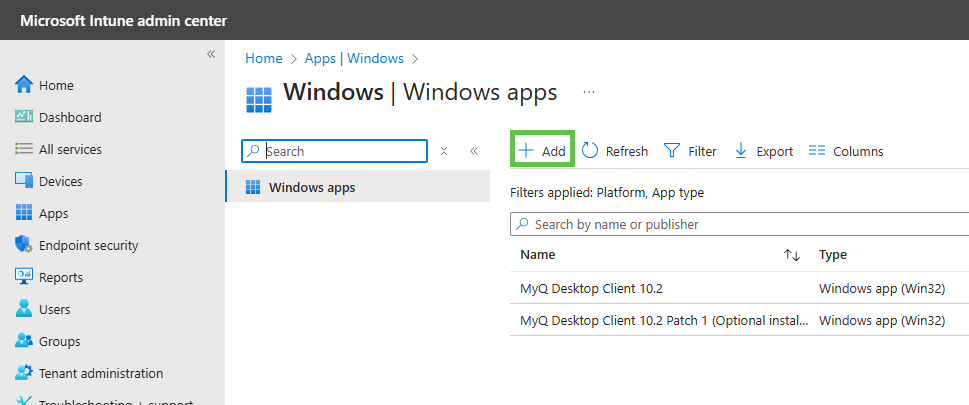Open MyQ Desktop Client 10.2 app
Image resolution: width=969 pixels, height=405 pixels.
[x=591, y=288]
